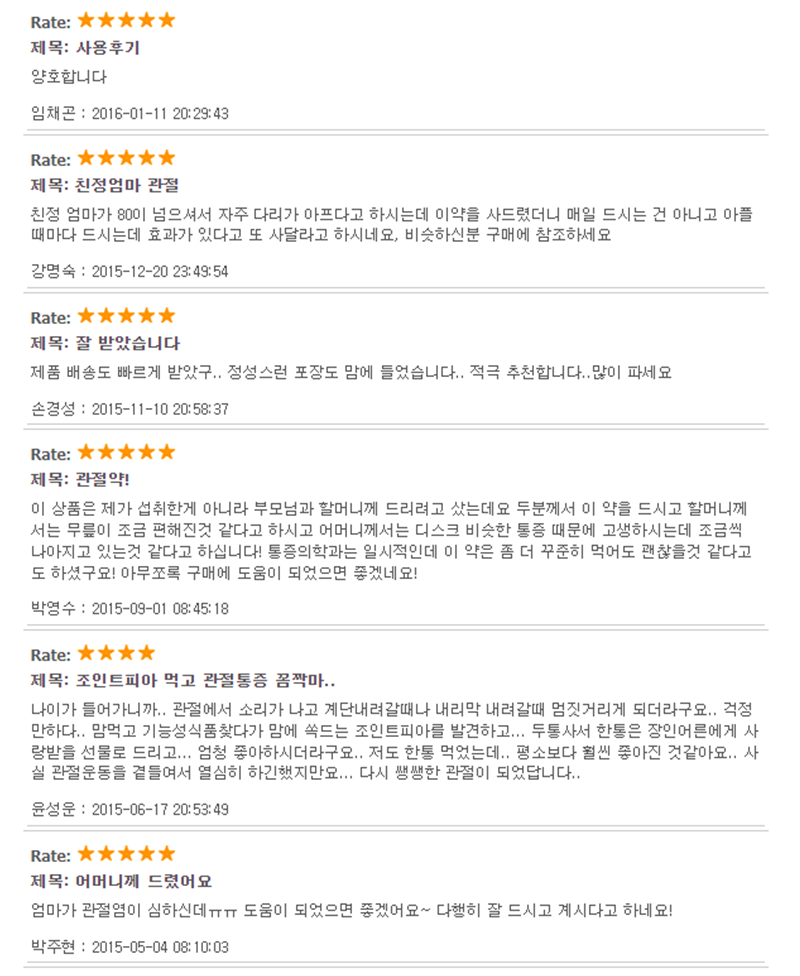
Task: Click the review body starting 엄마가 관절염이
Action: [352, 911]
